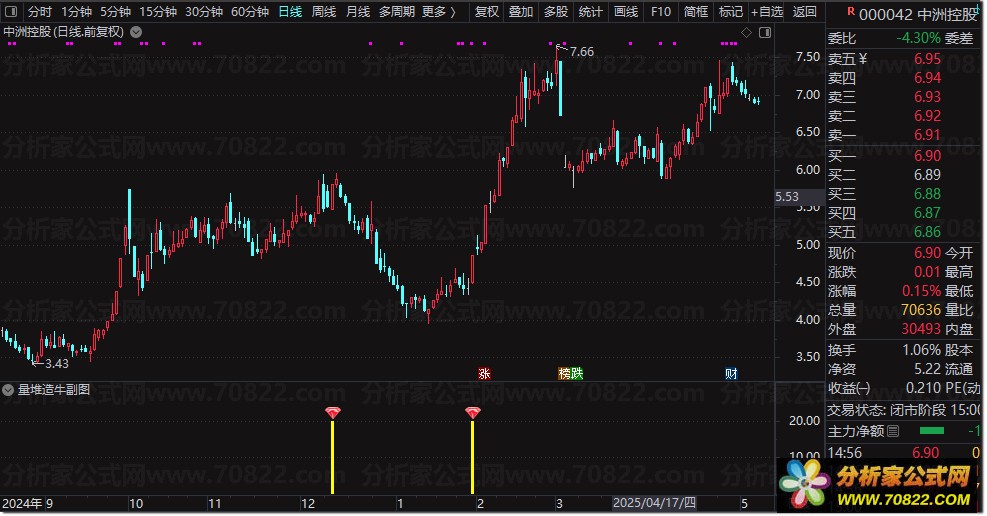This screenshot has height=516, width=987.
Task: Click the 7.66 high price label
Action: pyautogui.click(x=582, y=52)
